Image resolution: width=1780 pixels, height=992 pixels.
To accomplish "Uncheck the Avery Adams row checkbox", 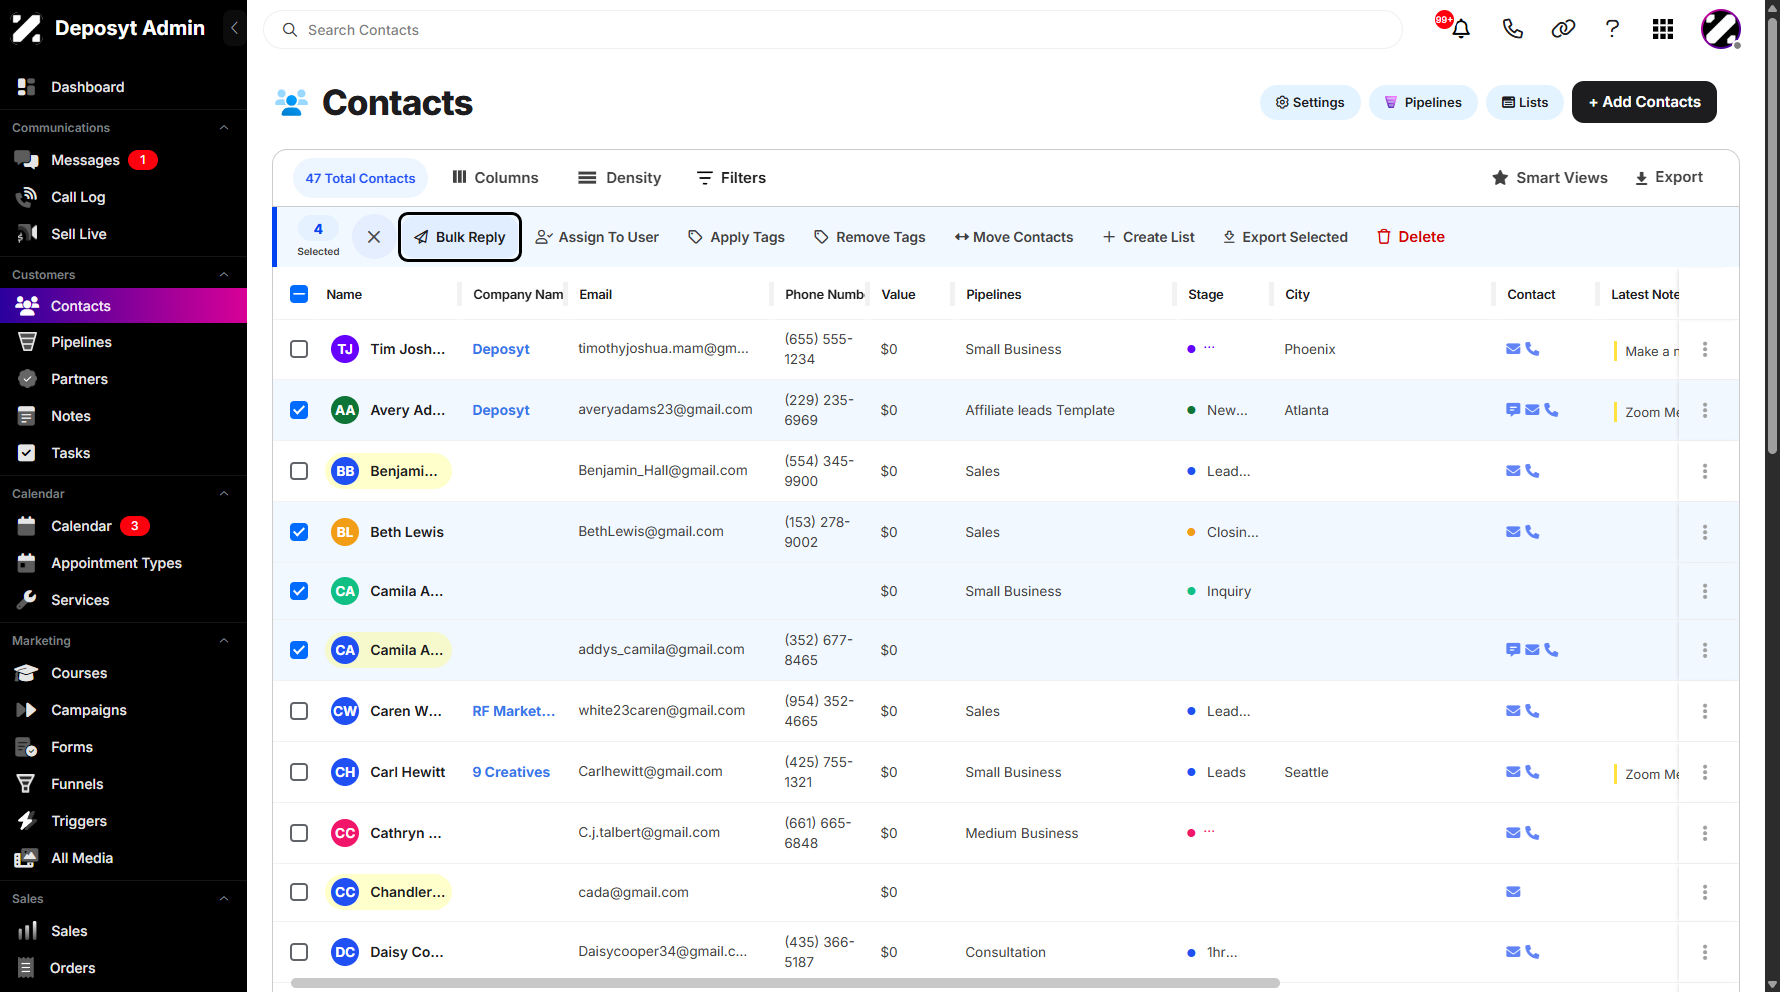I will 299,410.
